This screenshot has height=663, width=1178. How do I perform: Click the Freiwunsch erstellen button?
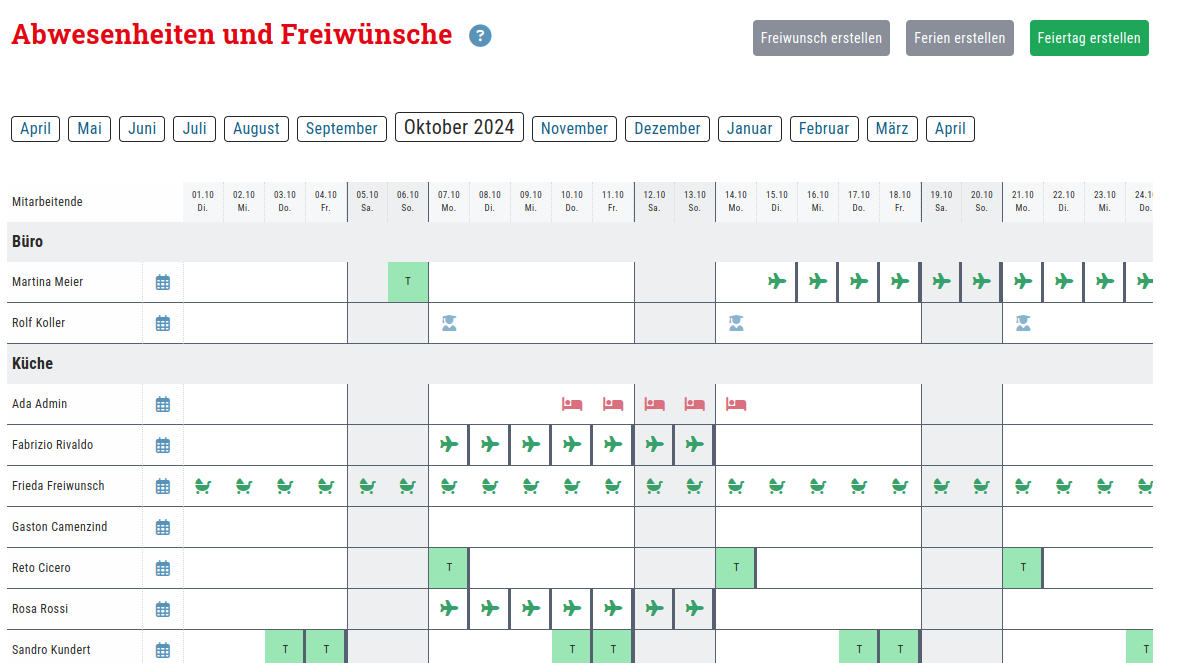(x=821, y=38)
